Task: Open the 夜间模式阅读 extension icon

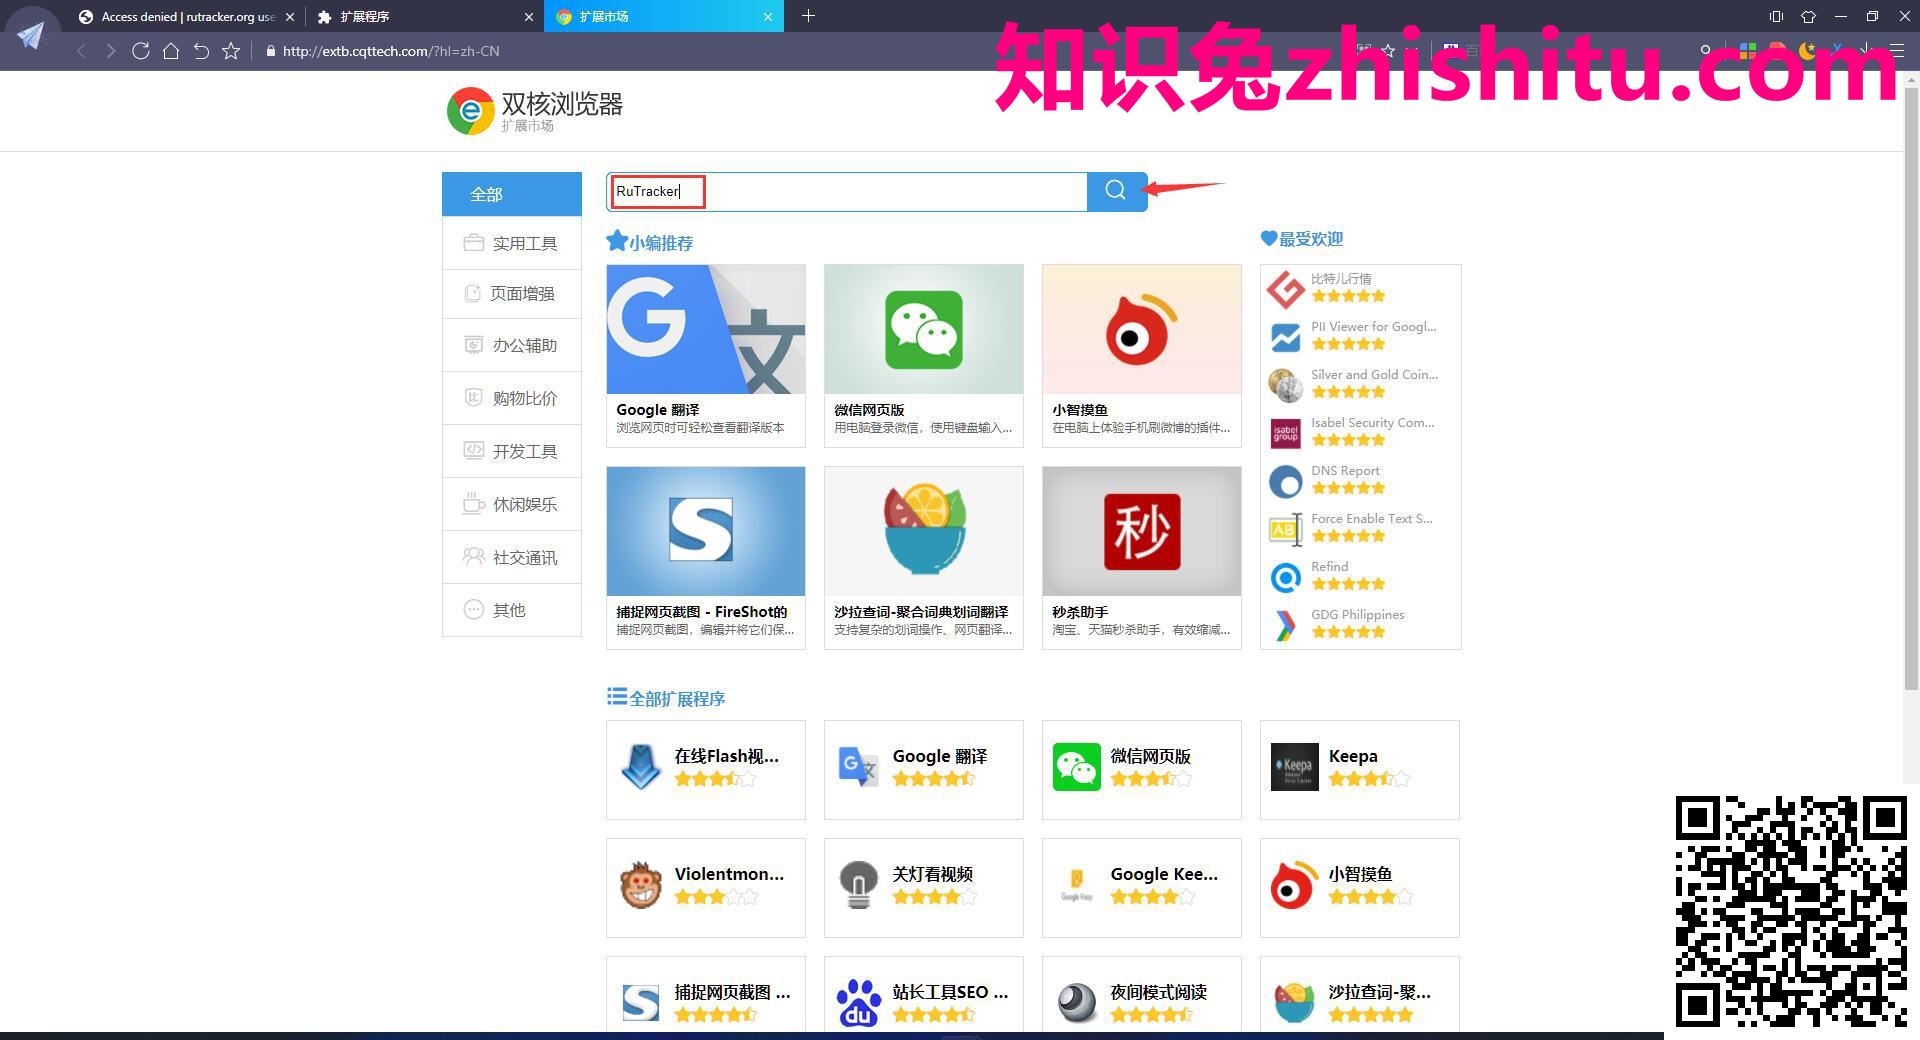Action: point(1077,1003)
